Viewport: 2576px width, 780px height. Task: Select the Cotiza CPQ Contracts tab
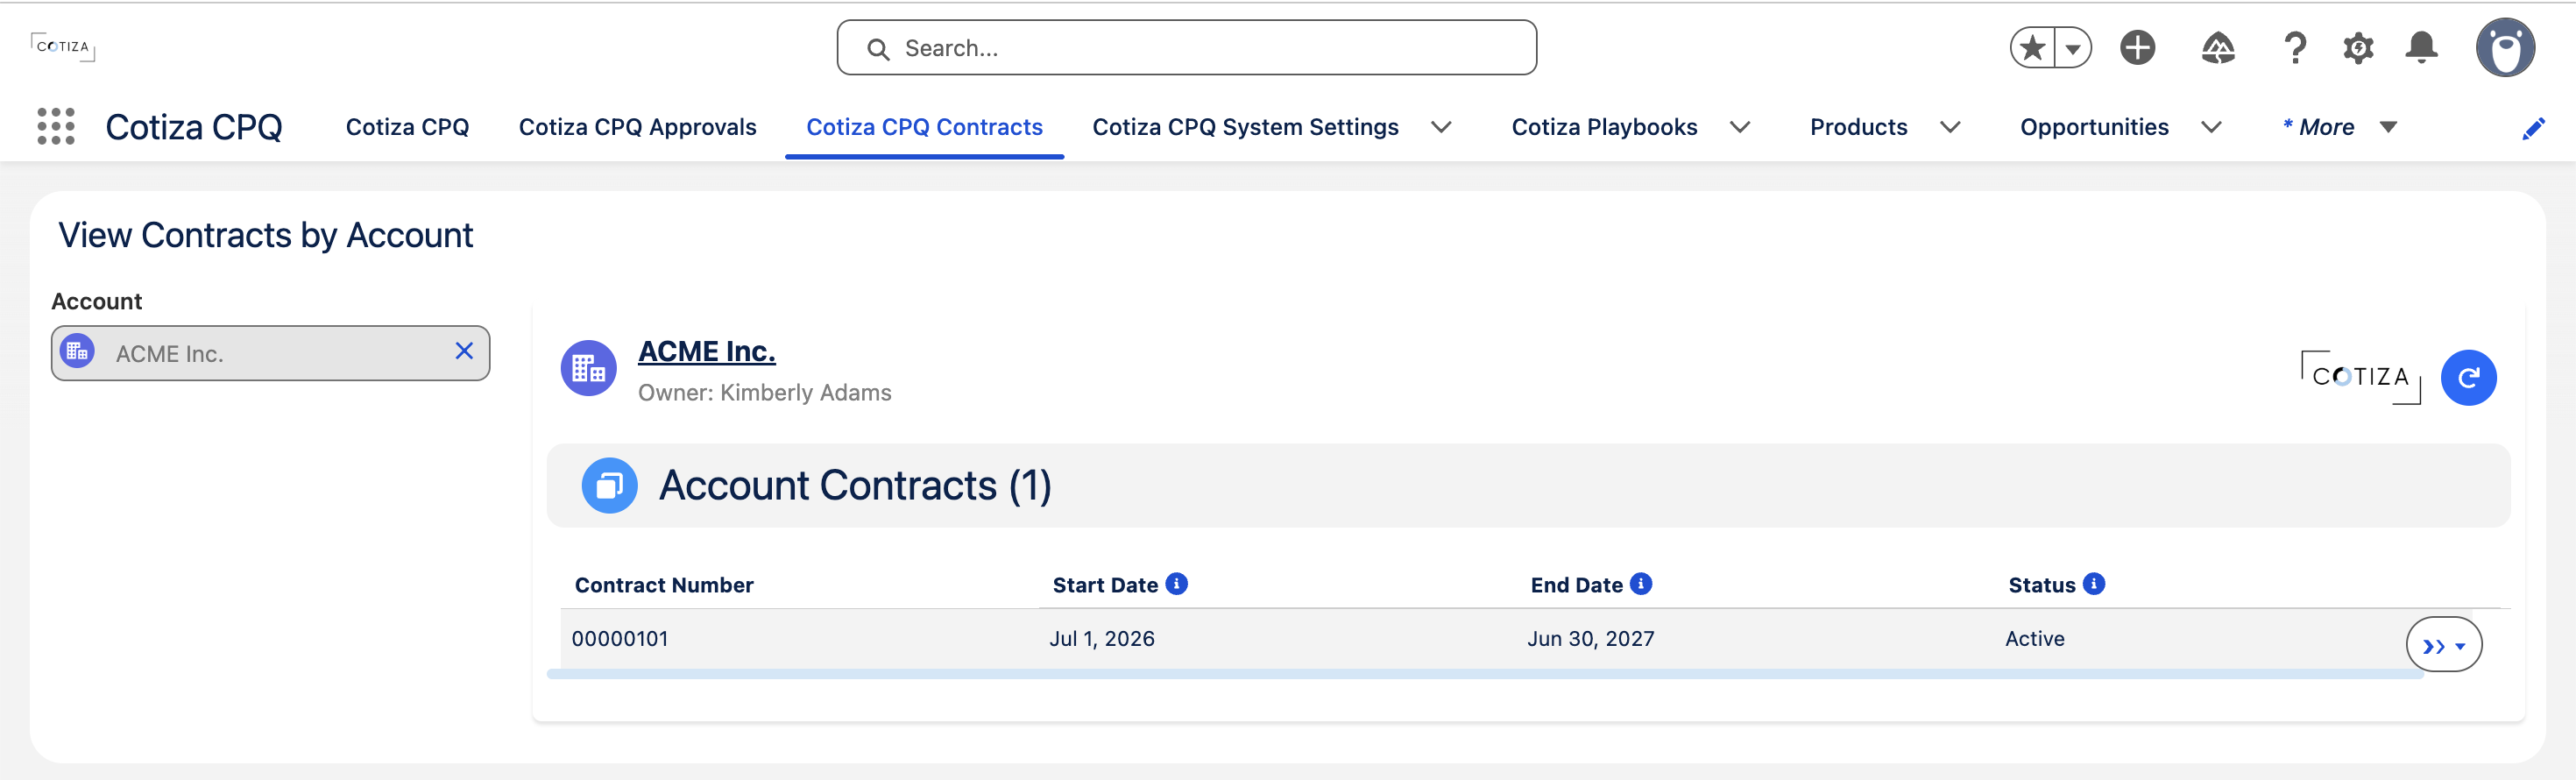[924, 127]
